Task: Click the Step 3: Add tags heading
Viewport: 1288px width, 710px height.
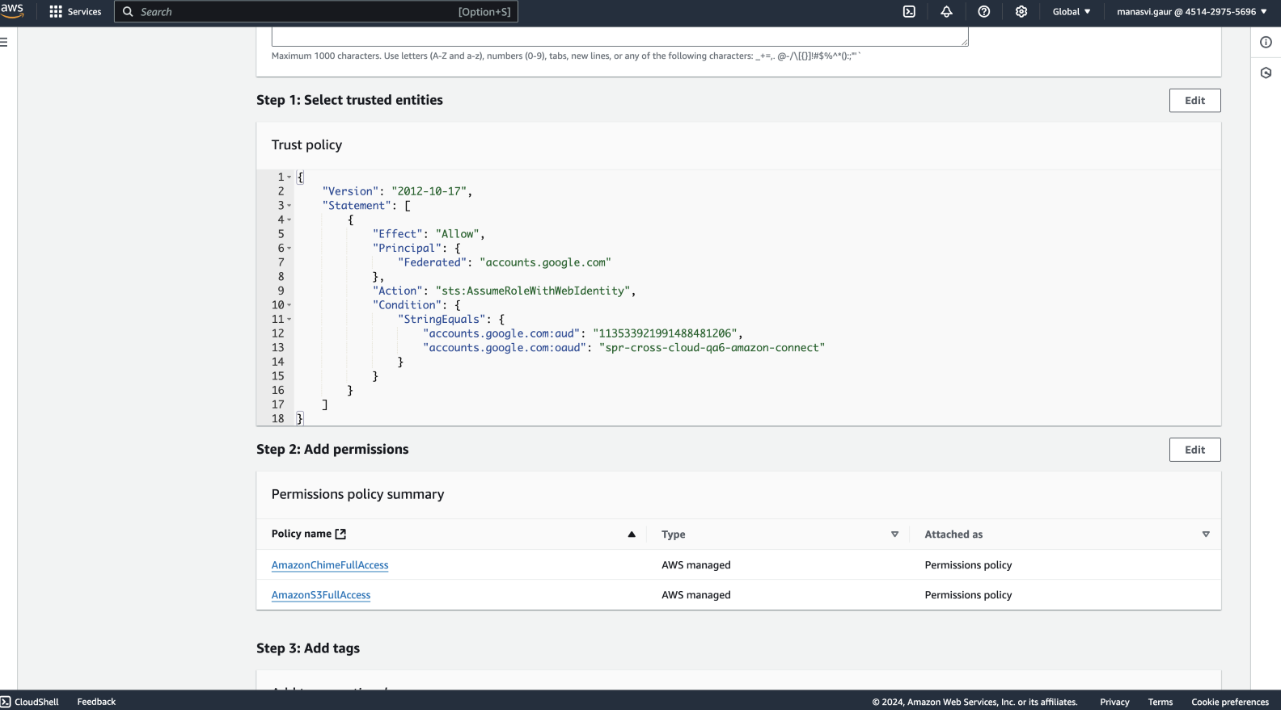Action: tap(308, 649)
